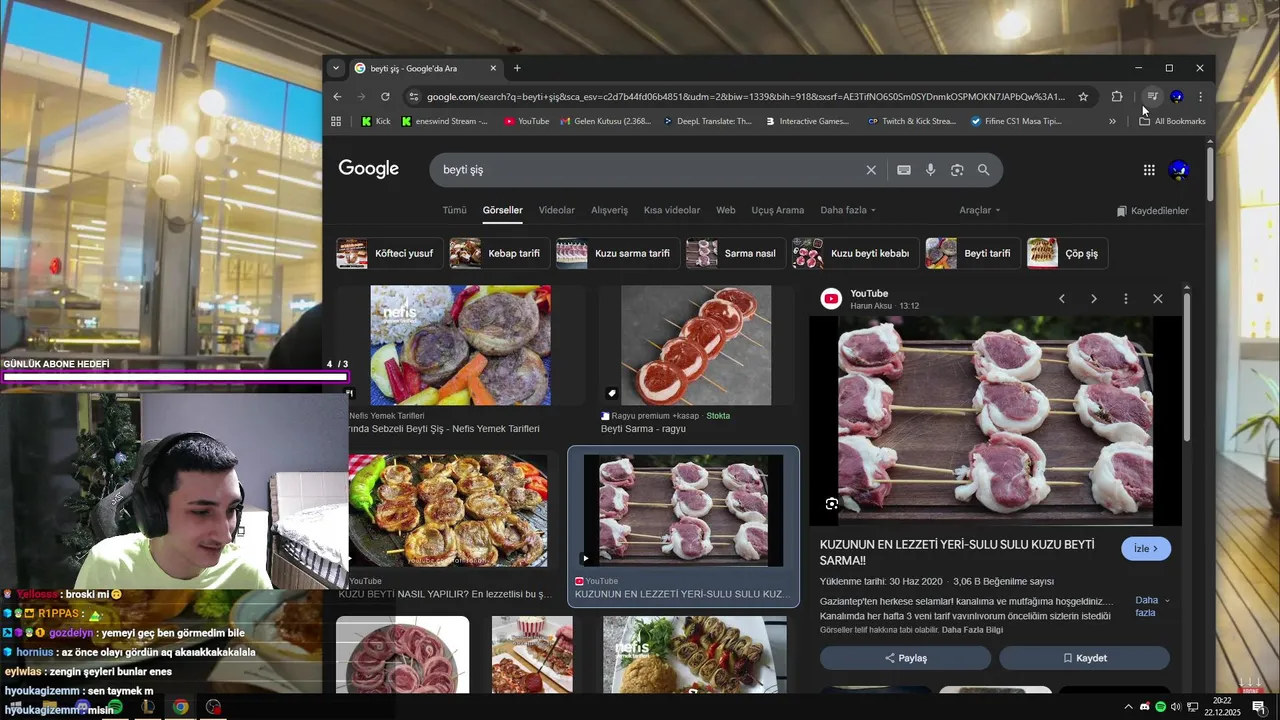Open the volume speaker icon in tray
Image resolution: width=1280 pixels, height=720 pixels.
coord(1176,707)
